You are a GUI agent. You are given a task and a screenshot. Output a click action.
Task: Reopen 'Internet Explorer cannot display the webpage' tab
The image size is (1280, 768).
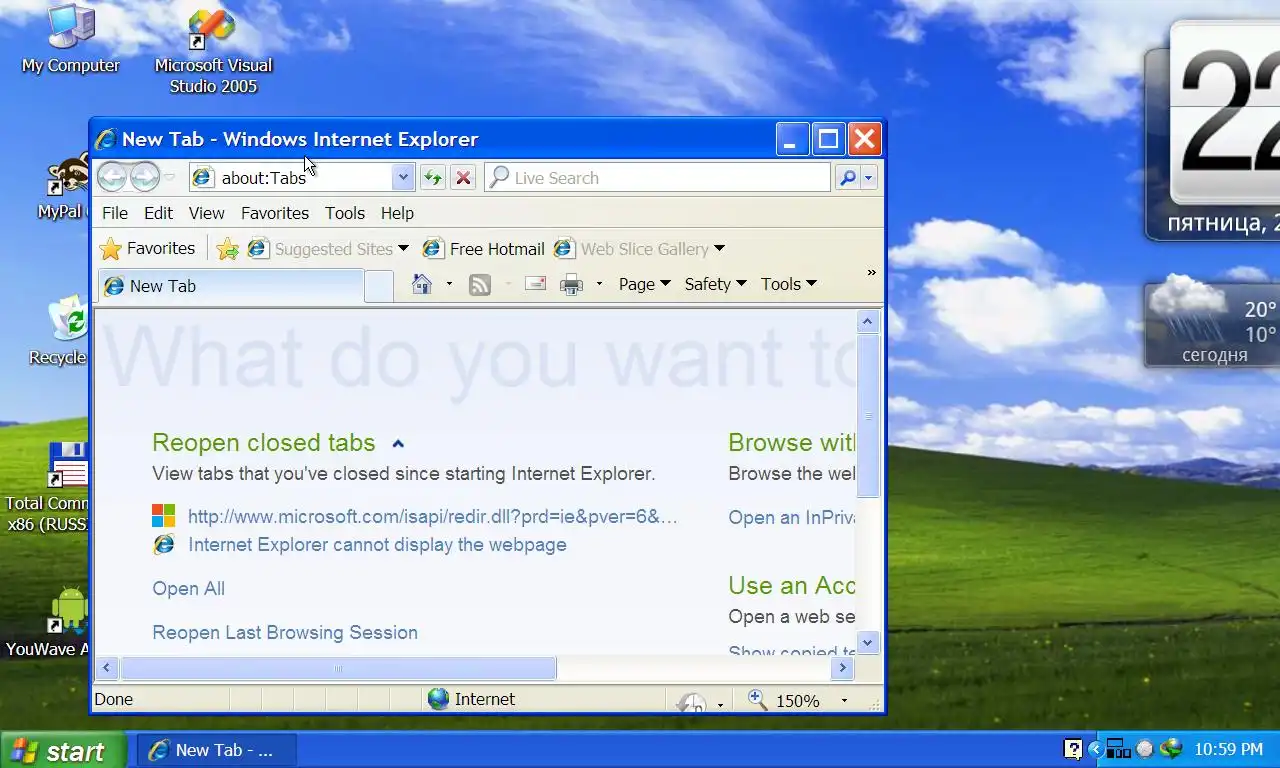click(377, 545)
